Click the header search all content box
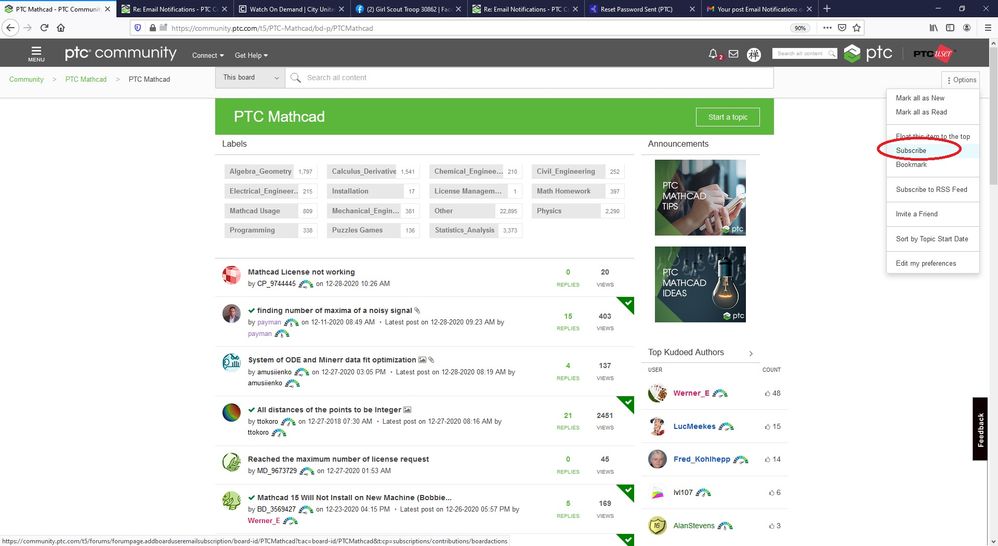The height and width of the screenshot is (546, 998). pos(805,54)
